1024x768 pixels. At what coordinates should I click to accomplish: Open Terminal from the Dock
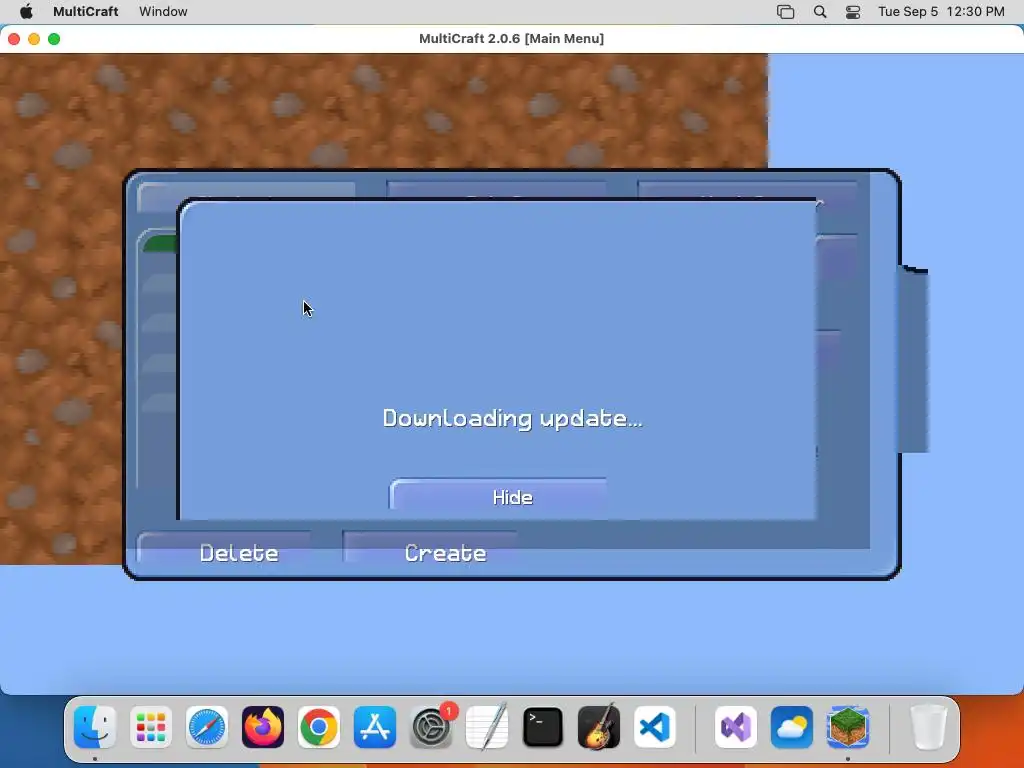coord(543,727)
